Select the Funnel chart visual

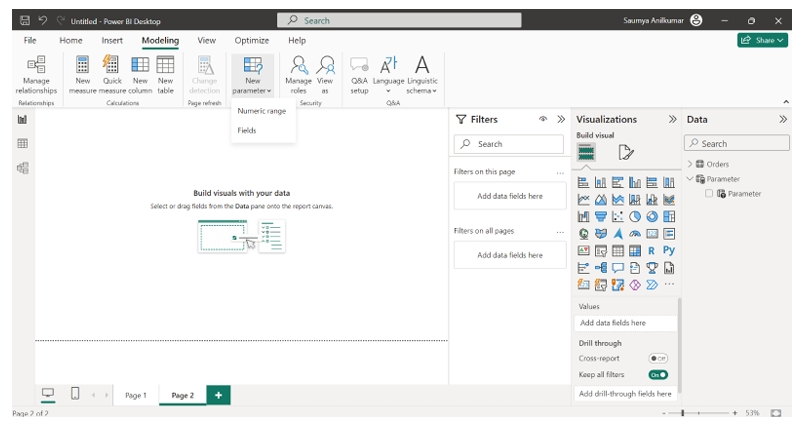[x=600, y=217]
